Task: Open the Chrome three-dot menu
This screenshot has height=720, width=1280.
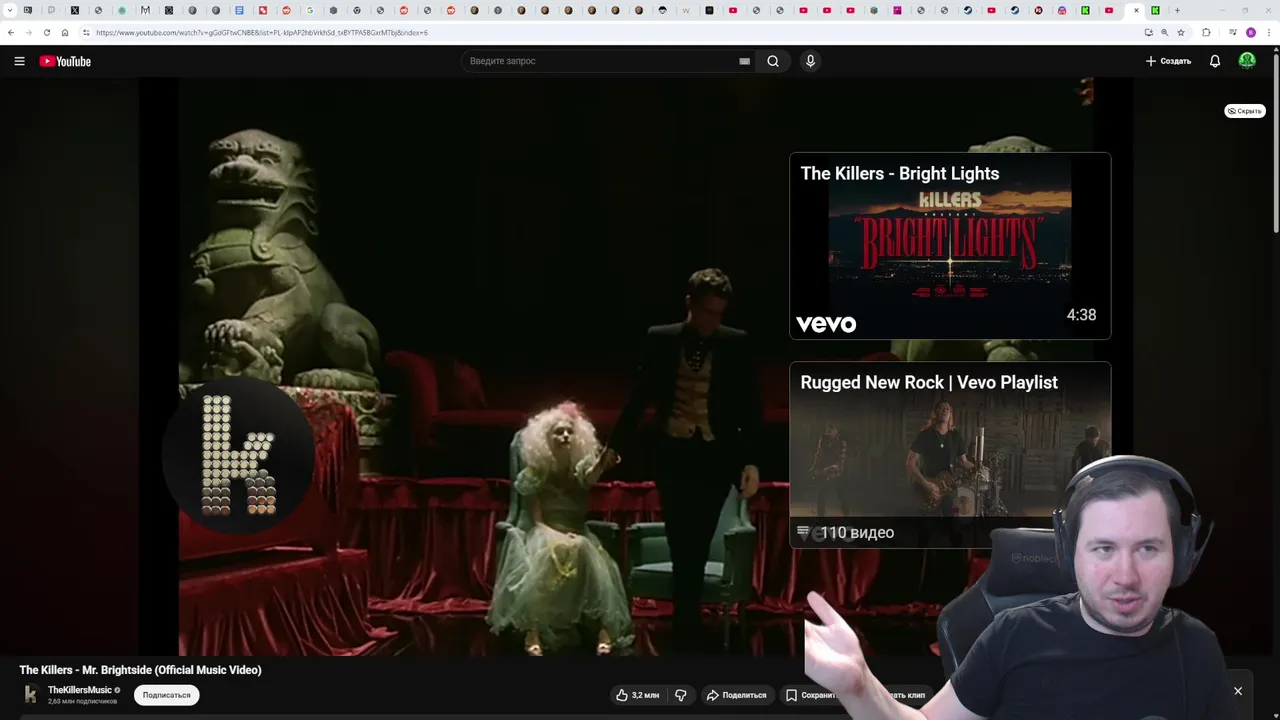Action: 1269,32
